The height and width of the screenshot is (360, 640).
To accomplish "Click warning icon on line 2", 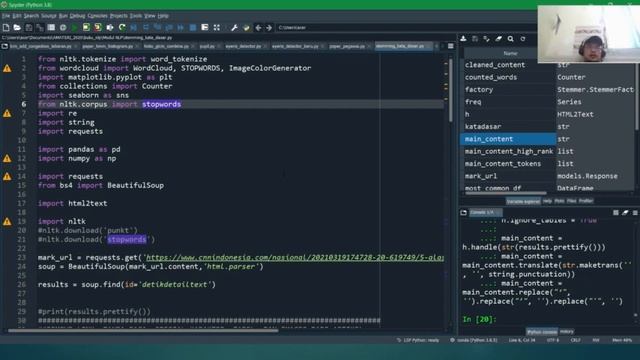I will click(7, 68).
